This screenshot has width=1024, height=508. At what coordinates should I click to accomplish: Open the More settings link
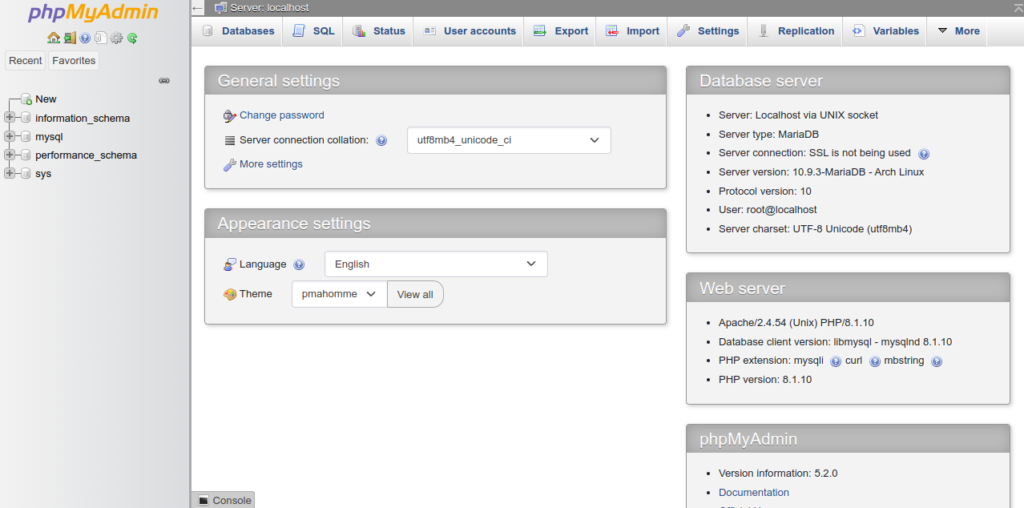(271, 164)
